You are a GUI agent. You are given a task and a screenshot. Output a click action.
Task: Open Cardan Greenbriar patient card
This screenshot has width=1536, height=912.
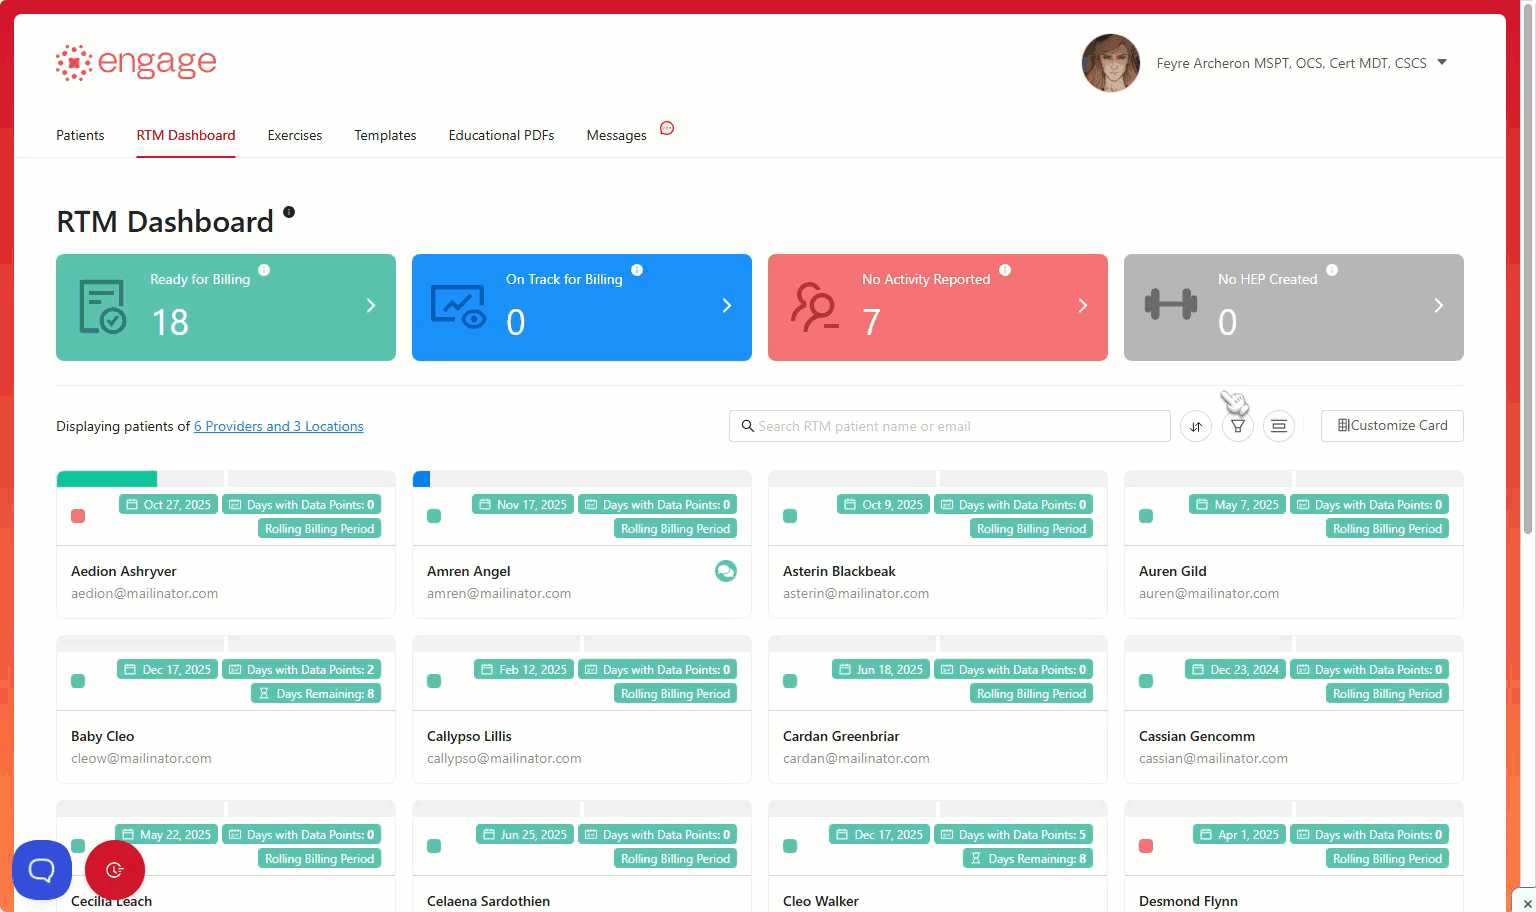(938, 710)
